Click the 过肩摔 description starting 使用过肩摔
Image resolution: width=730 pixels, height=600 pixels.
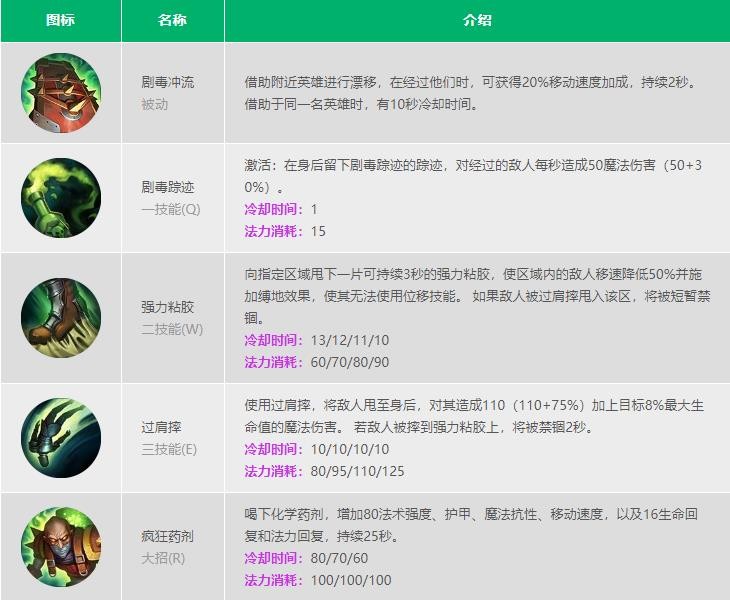click(x=474, y=416)
